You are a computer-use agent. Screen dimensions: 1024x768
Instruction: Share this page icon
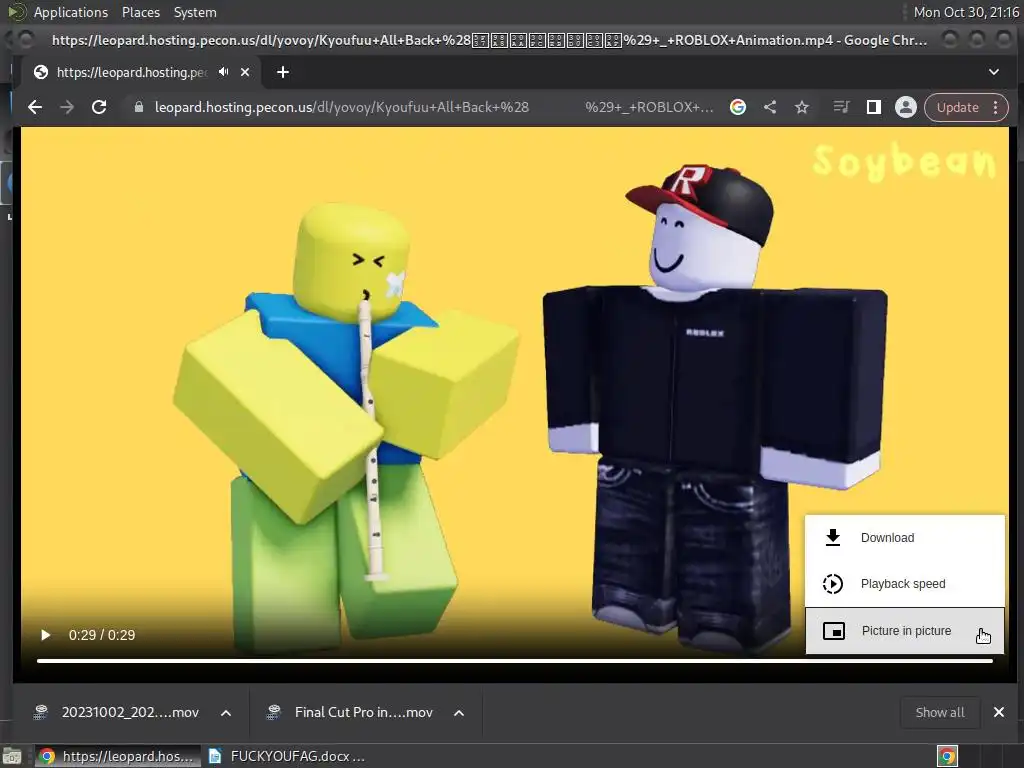pyautogui.click(x=770, y=107)
